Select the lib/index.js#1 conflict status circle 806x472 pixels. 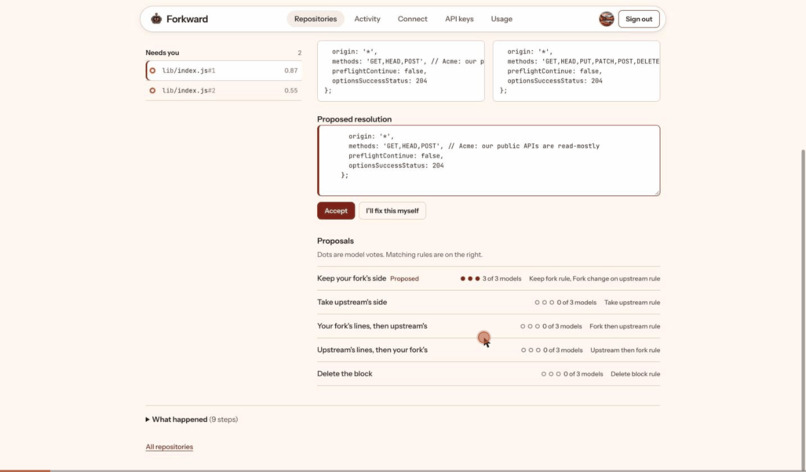point(152,70)
